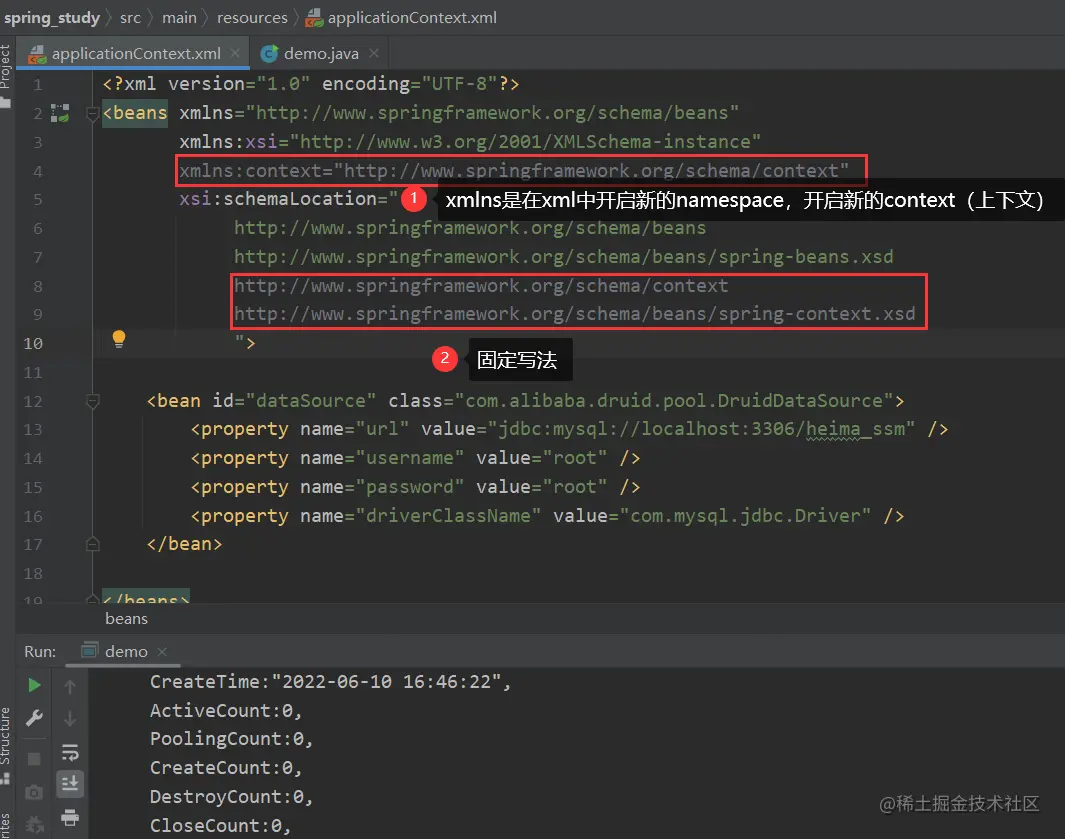This screenshot has height=839, width=1065.
Task: Jump to next stack trace with the down arrow
Action: (x=70, y=718)
